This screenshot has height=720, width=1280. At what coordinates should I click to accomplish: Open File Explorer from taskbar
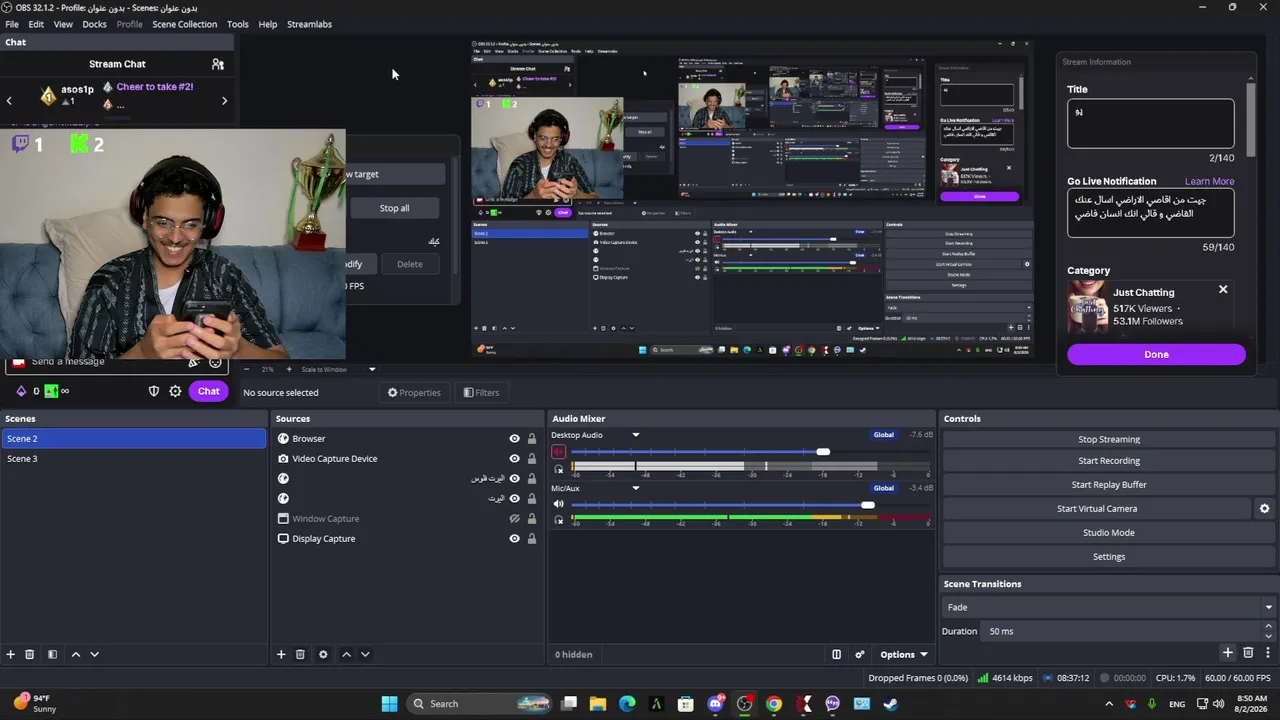tap(598, 704)
